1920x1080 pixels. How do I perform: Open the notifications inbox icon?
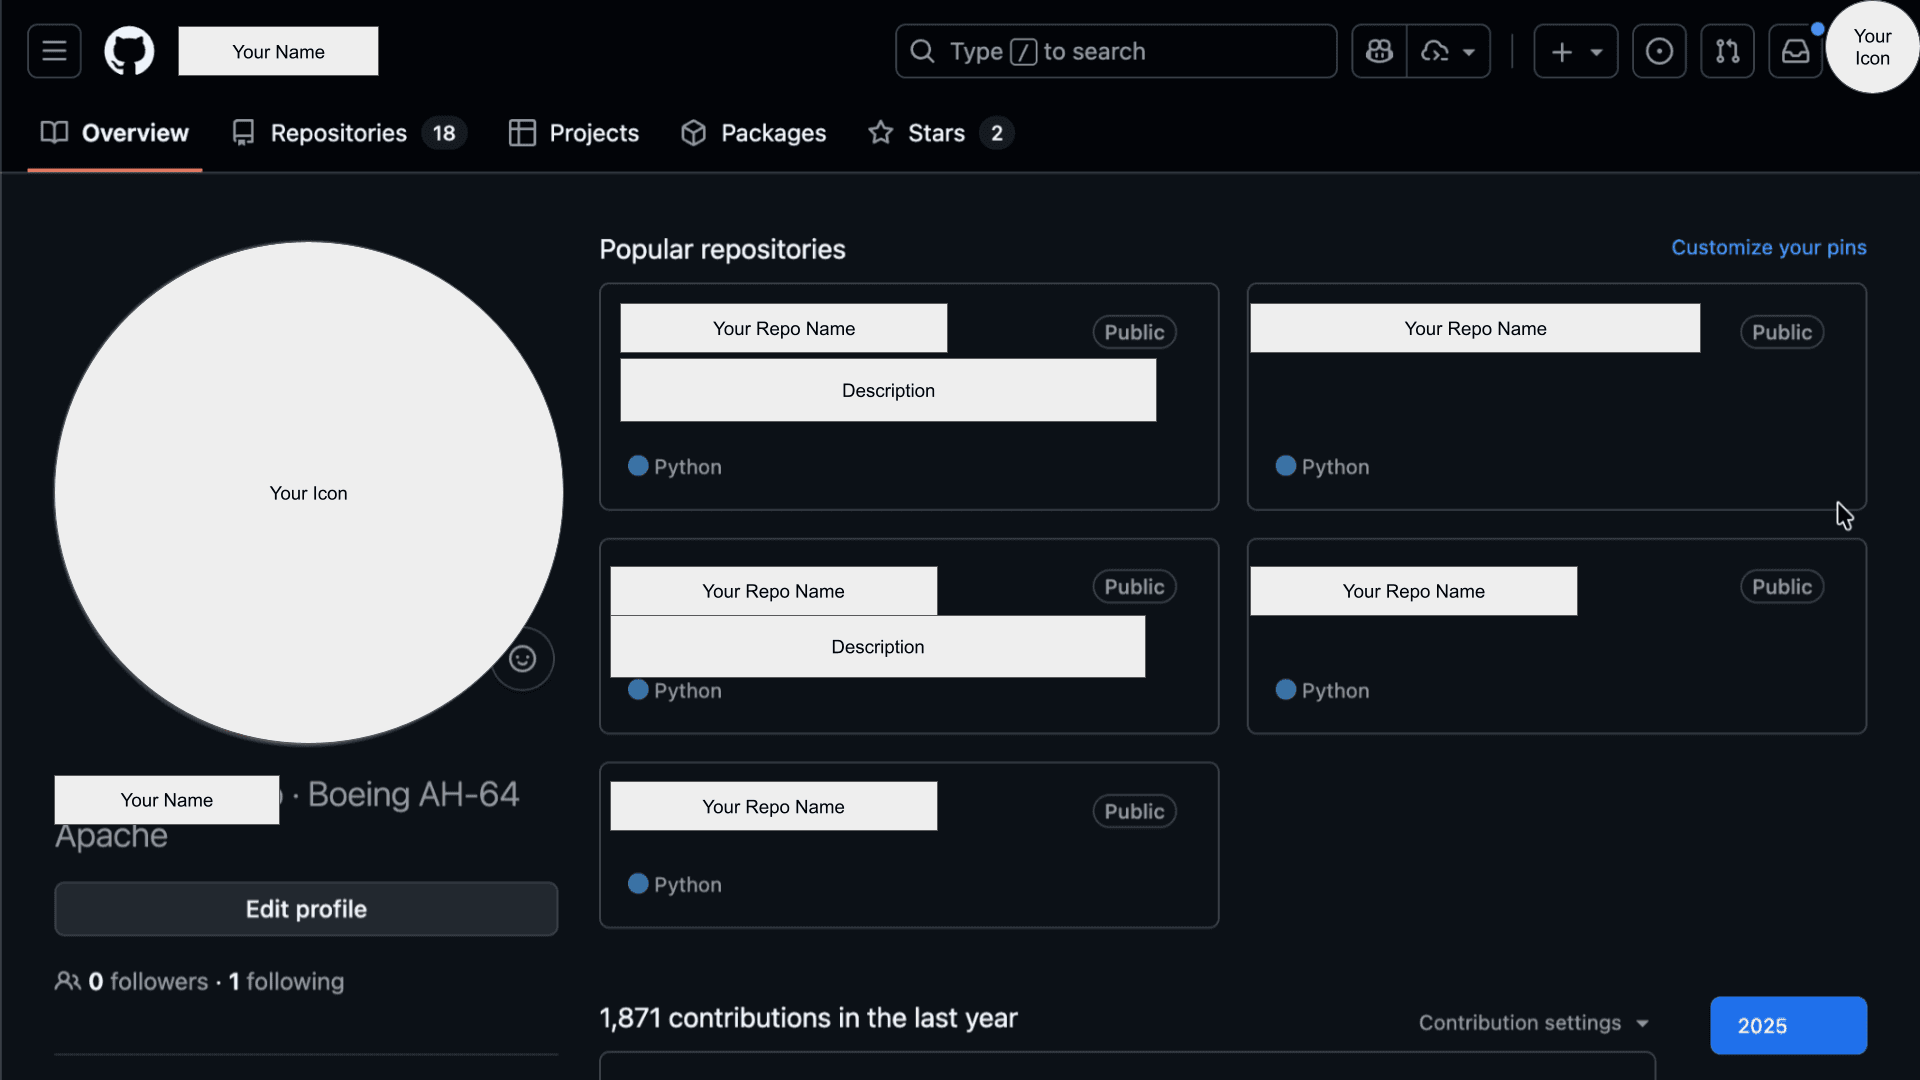[x=1795, y=51]
